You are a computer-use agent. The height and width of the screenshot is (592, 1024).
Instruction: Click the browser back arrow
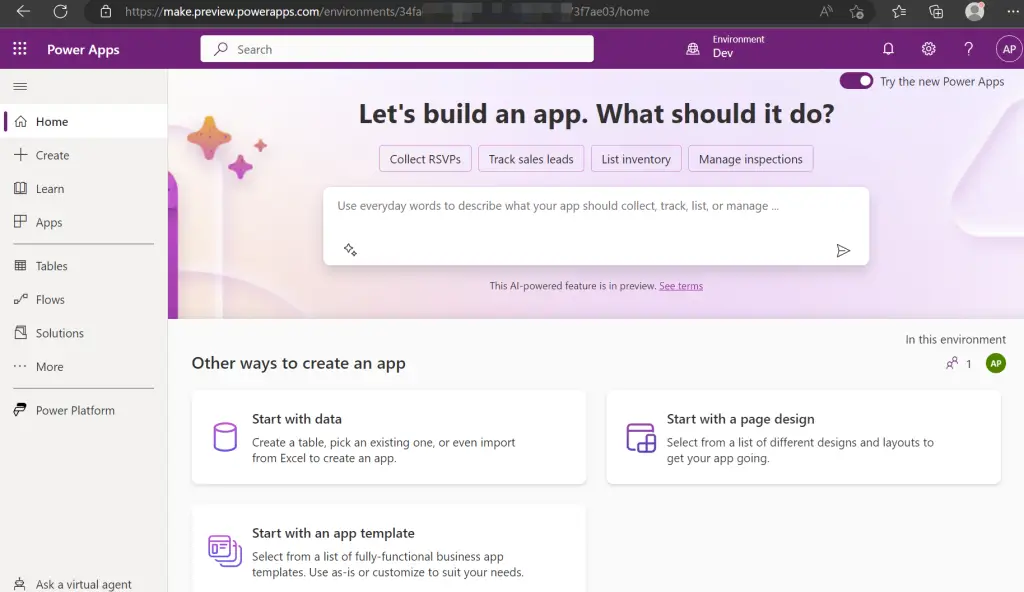pyautogui.click(x=23, y=11)
